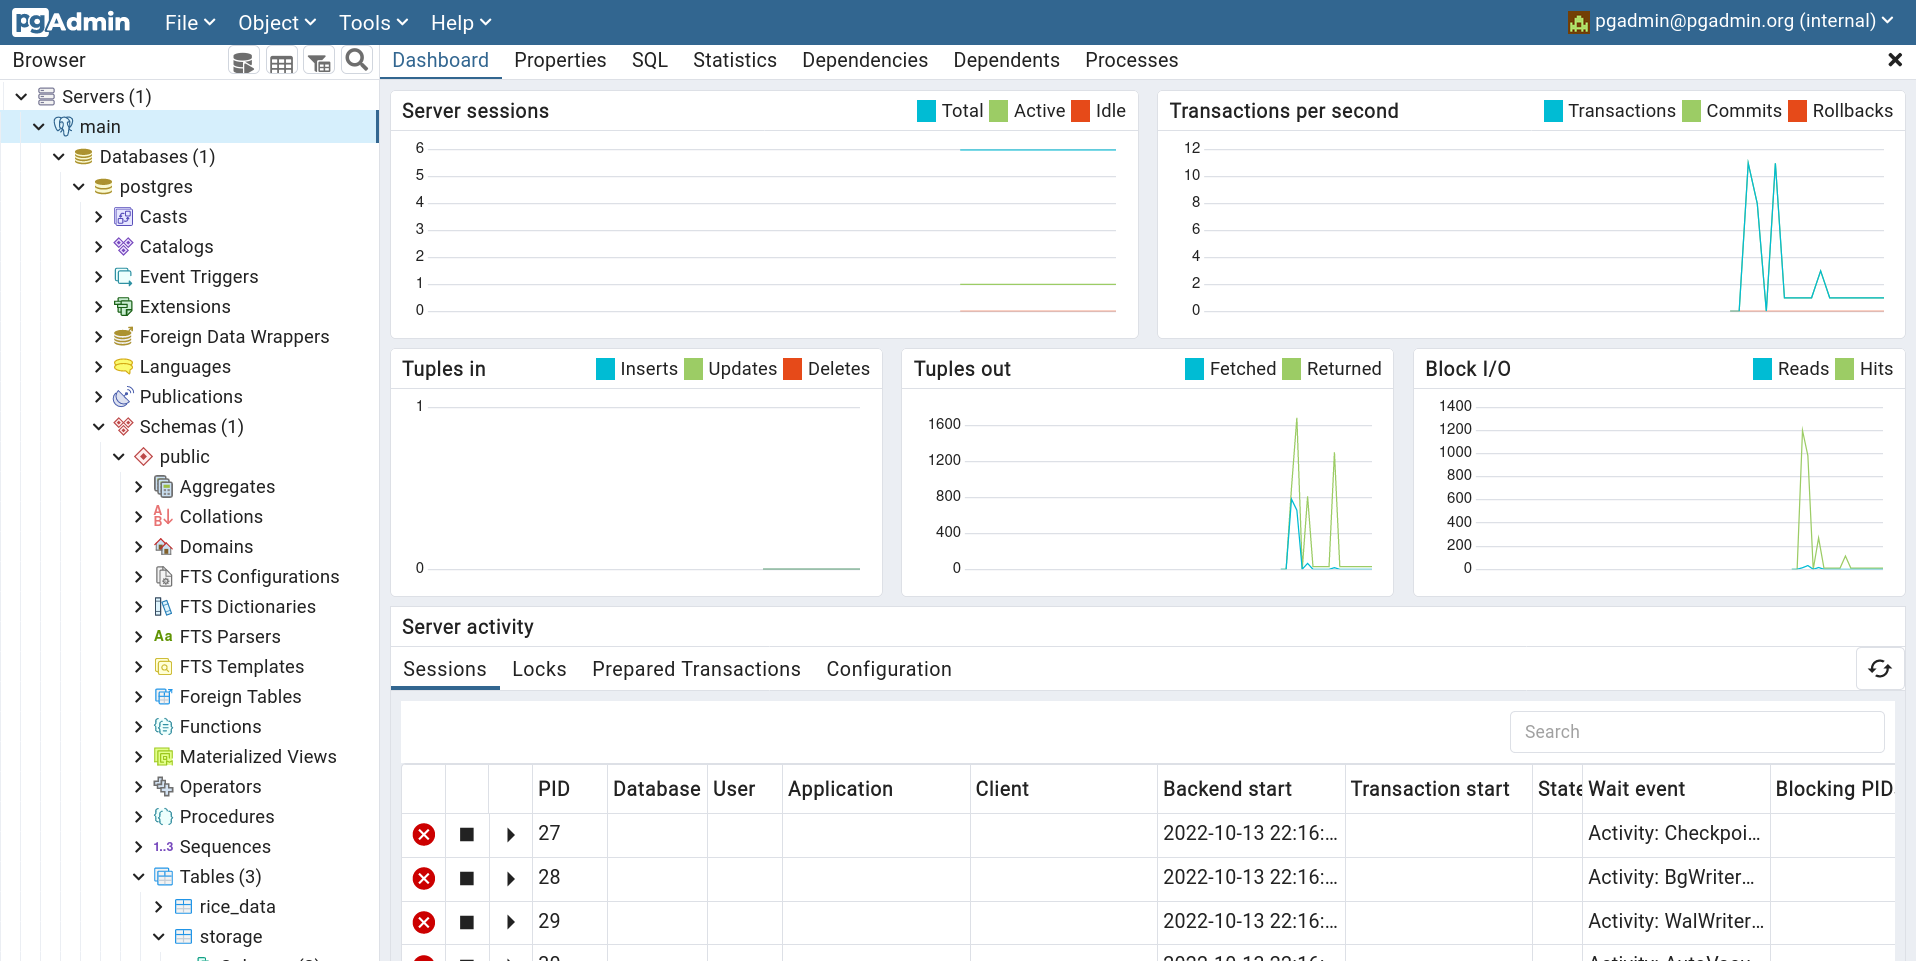Terminate session for PID 28

click(x=424, y=879)
